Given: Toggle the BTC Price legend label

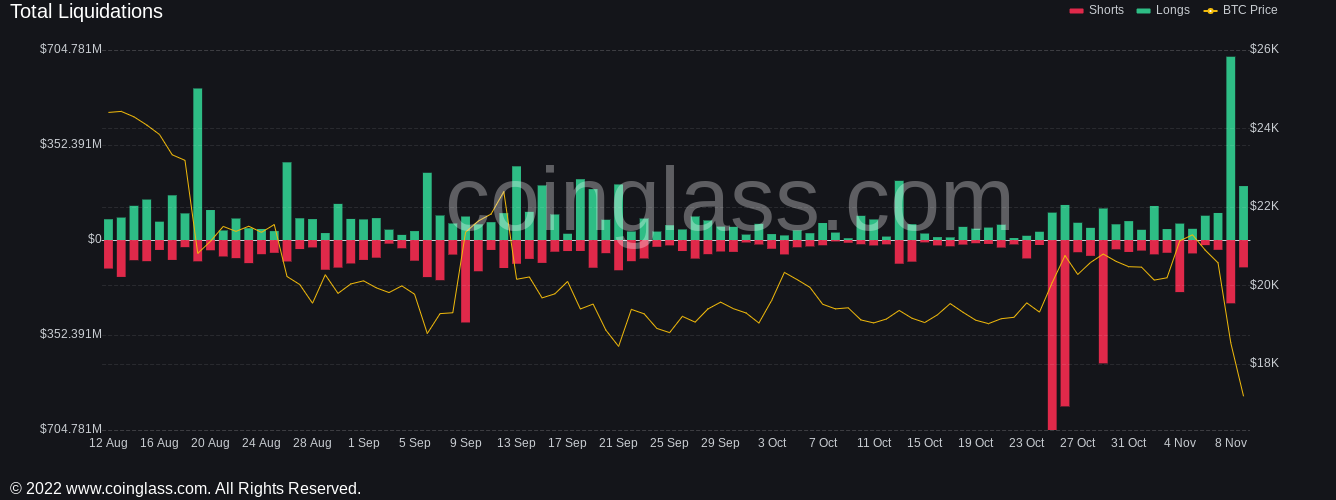Looking at the screenshot, I should tap(1250, 10).
